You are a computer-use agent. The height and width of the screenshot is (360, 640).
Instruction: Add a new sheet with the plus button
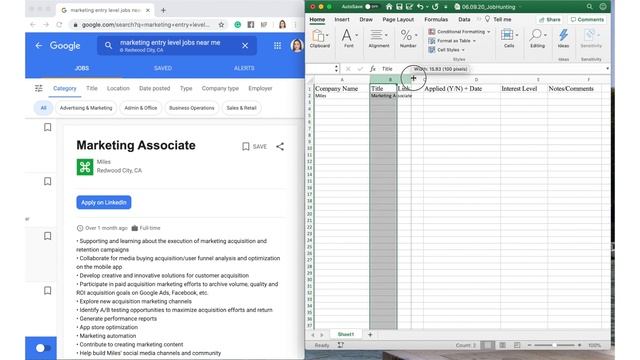pyautogui.click(x=370, y=335)
